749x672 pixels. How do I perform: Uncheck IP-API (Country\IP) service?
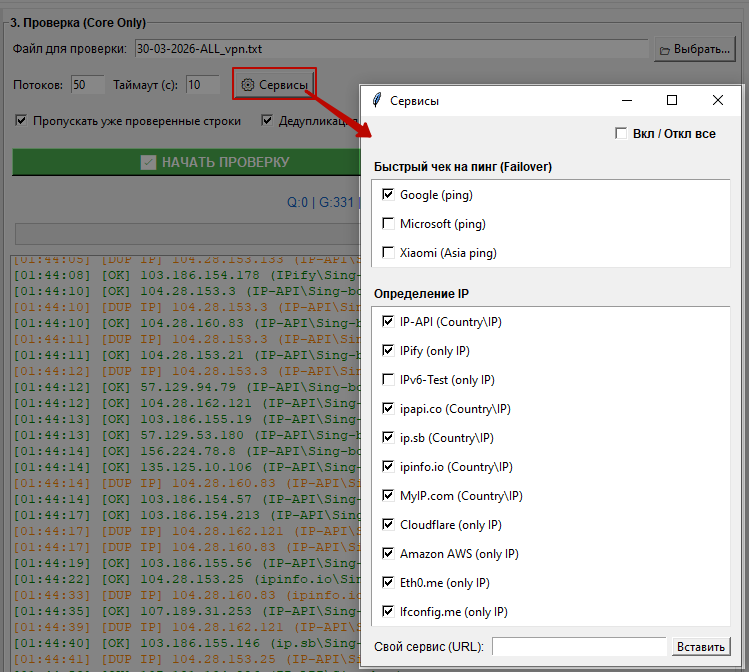[x=388, y=322]
